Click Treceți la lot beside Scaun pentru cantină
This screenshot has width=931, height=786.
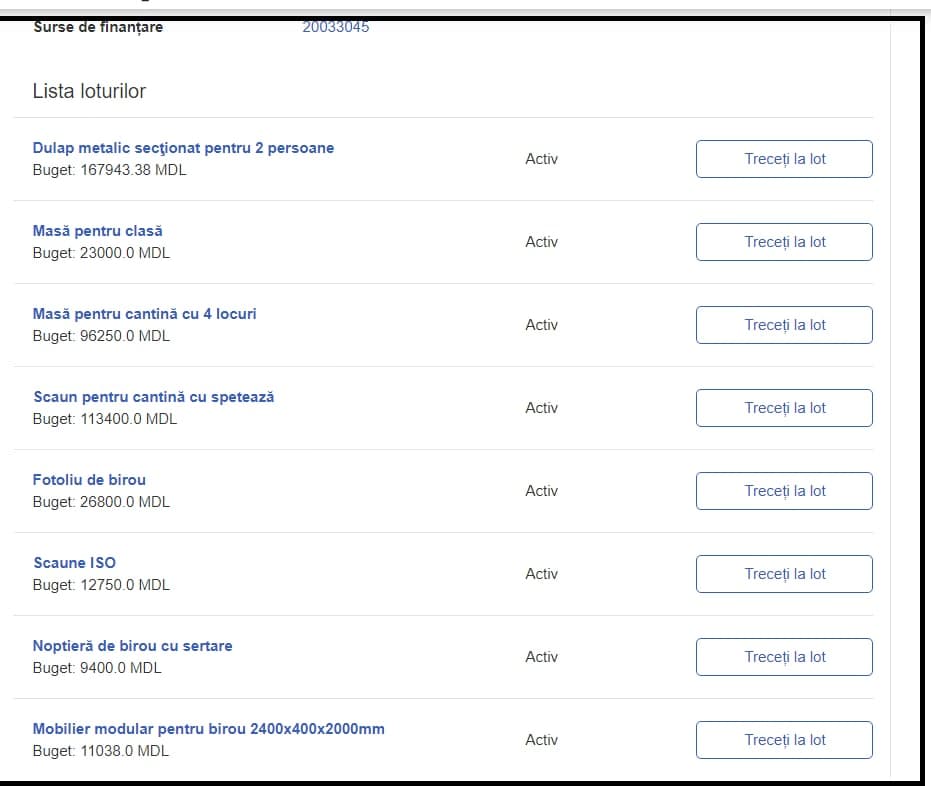point(784,408)
